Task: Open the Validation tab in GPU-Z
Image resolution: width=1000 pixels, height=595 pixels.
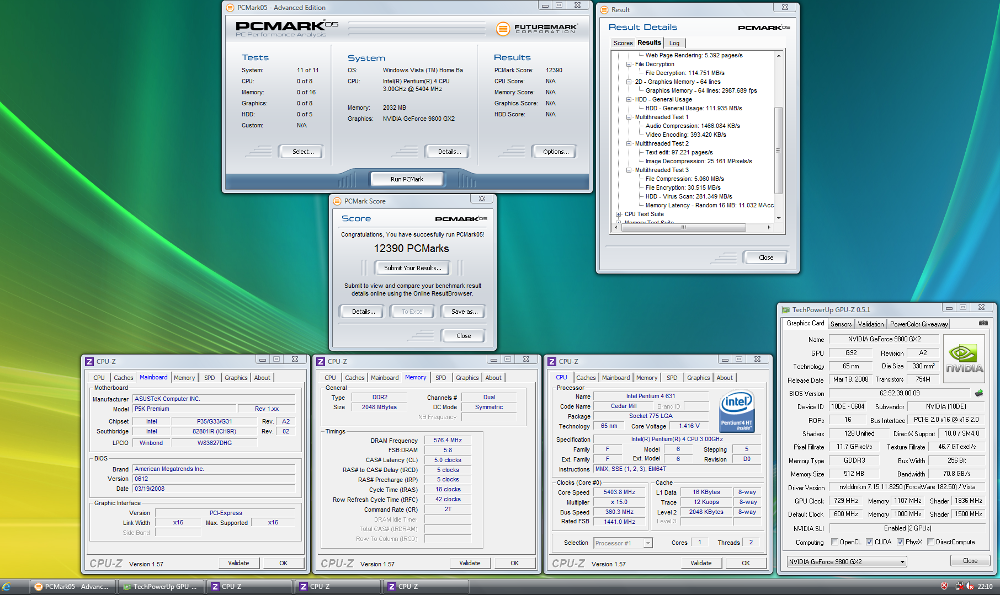Action: [x=871, y=324]
